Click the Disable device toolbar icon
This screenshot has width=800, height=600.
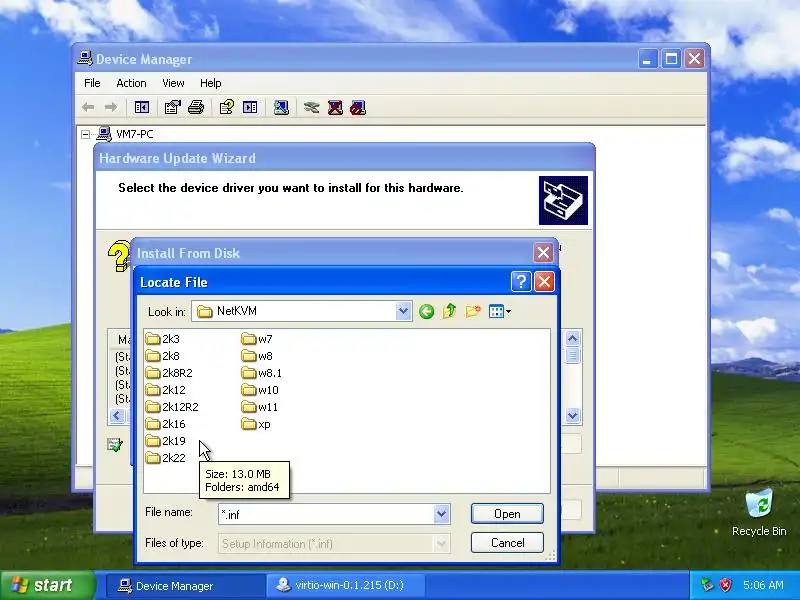358,107
